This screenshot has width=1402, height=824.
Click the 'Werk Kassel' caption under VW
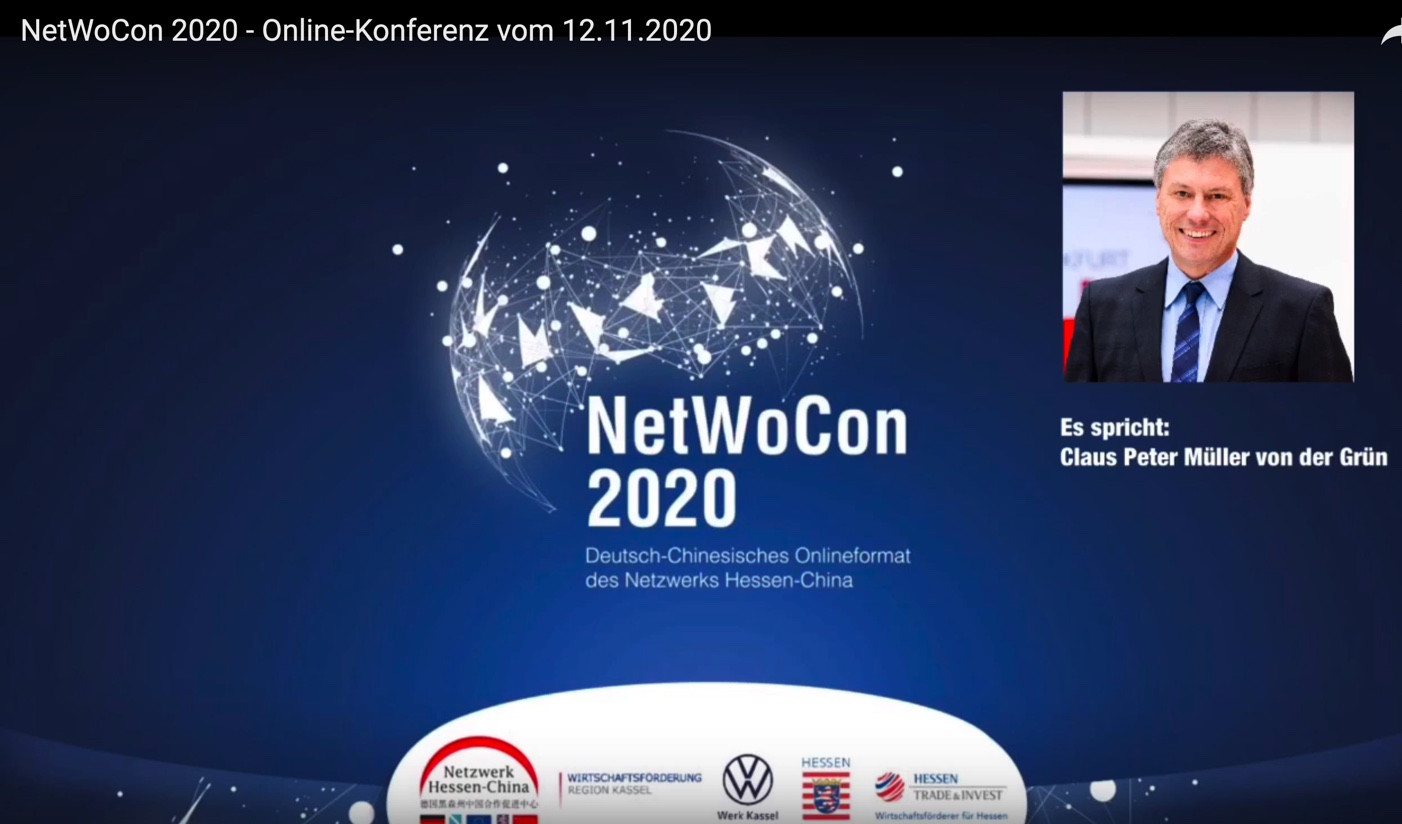[x=747, y=816]
